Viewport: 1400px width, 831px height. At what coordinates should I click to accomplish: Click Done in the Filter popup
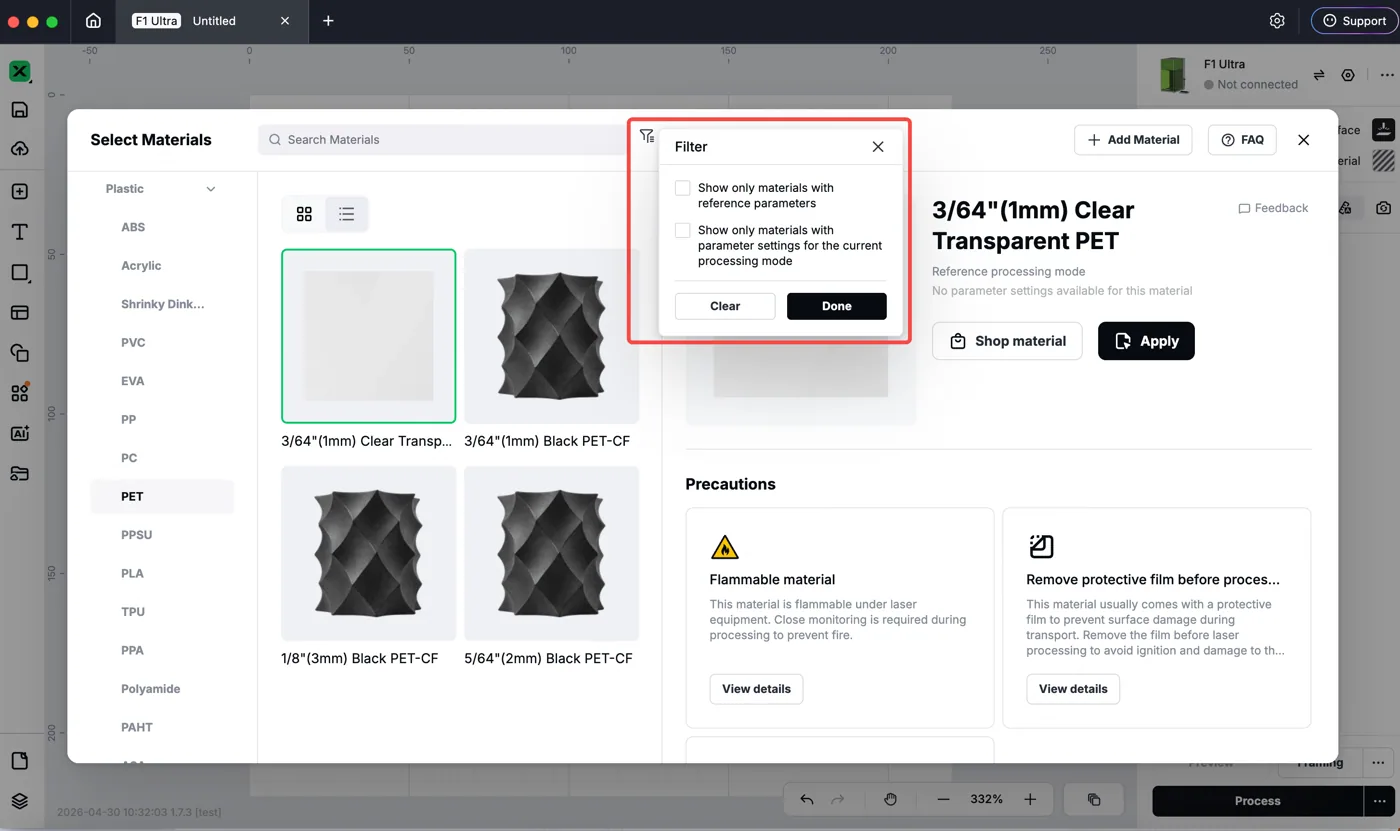click(x=837, y=306)
